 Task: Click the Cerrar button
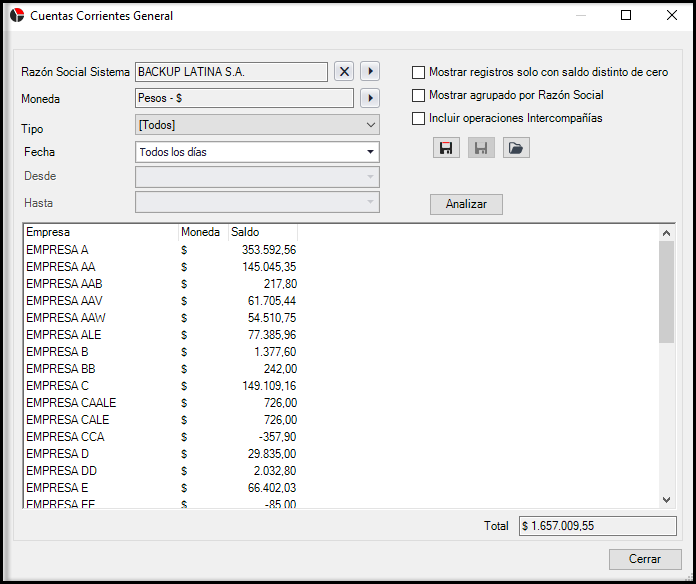pyautogui.click(x=645, y=559)
